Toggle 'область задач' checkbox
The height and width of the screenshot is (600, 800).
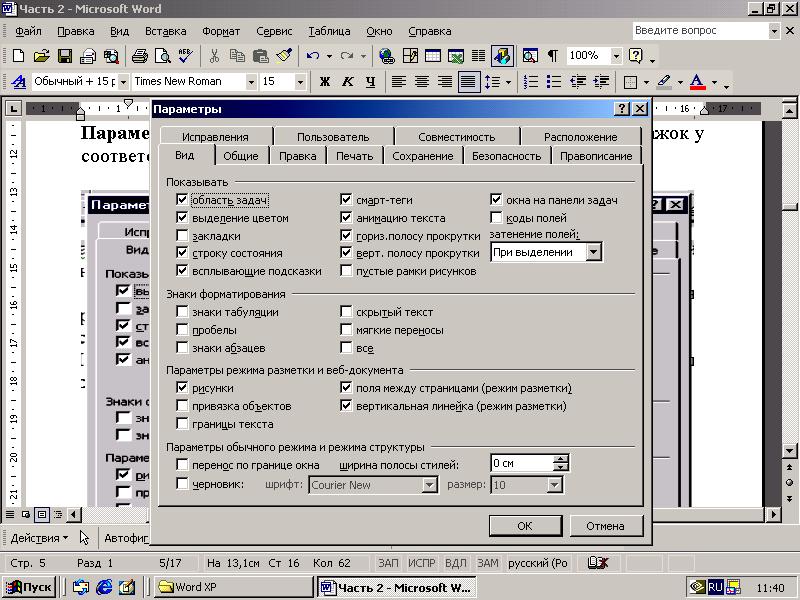(x=182, y=199)
